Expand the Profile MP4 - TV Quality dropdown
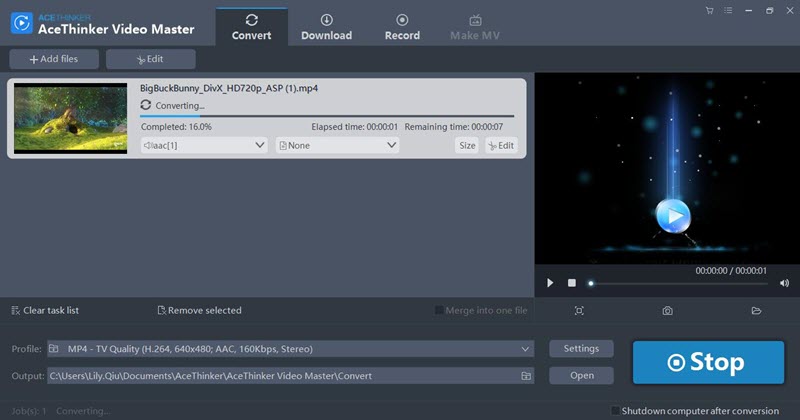This screenshot has width=800, height=420. (526, 349)
